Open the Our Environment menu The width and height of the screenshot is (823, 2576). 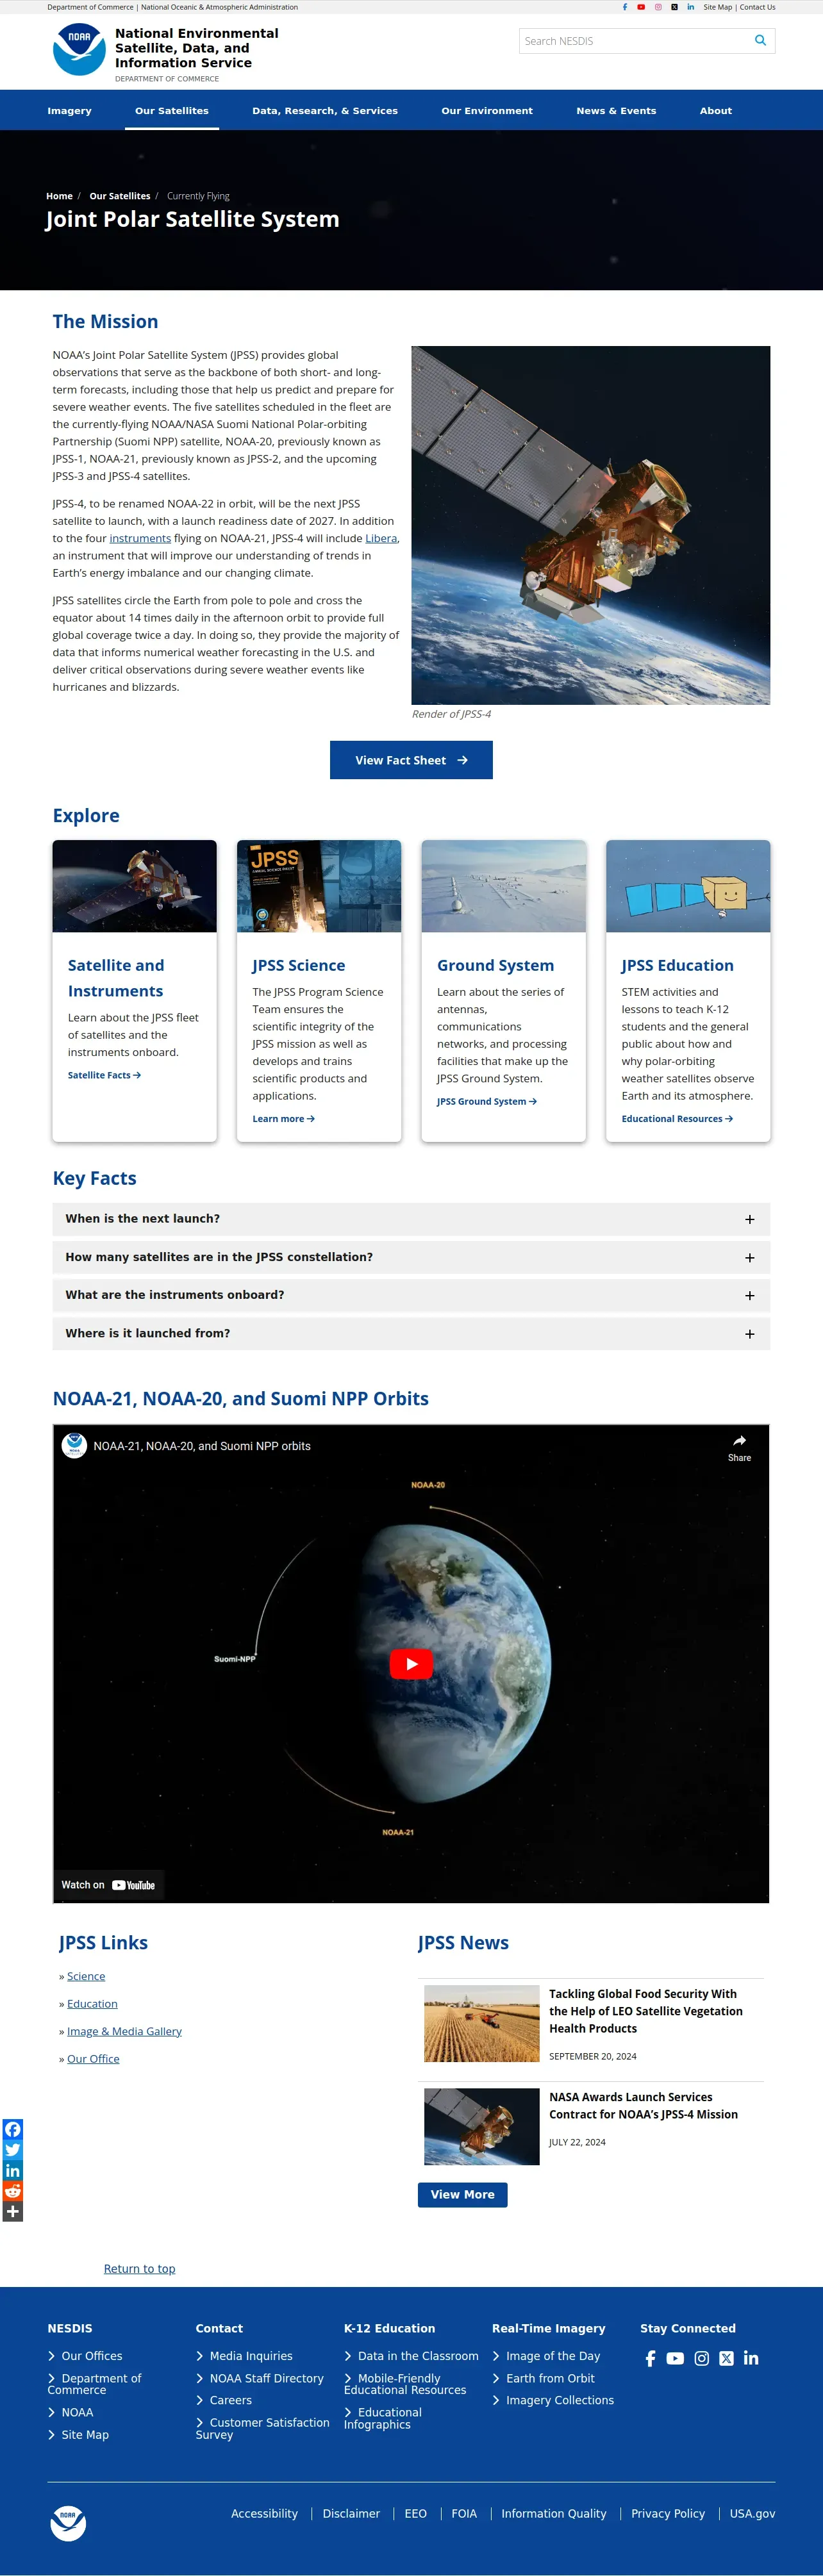(487, 111)
